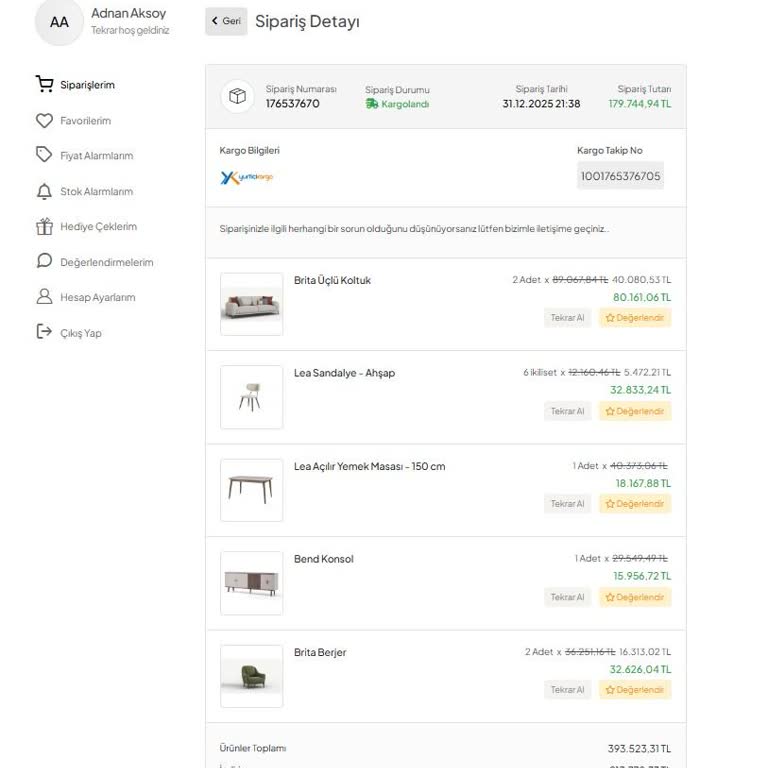Reorder Lea Açılır Yemek Masası Tekrar Al
Screen dimensions: 768x768
(568, 504)
